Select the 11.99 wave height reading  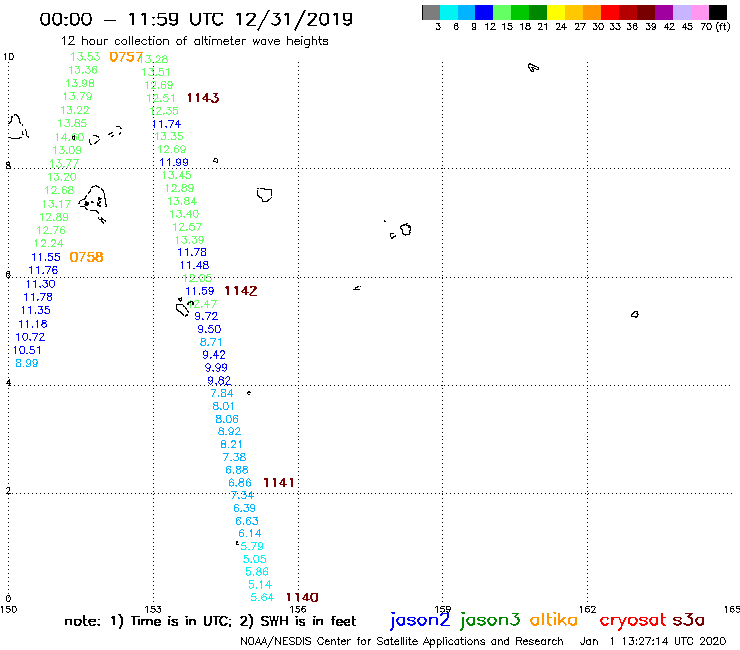click(x=174, y=162)
